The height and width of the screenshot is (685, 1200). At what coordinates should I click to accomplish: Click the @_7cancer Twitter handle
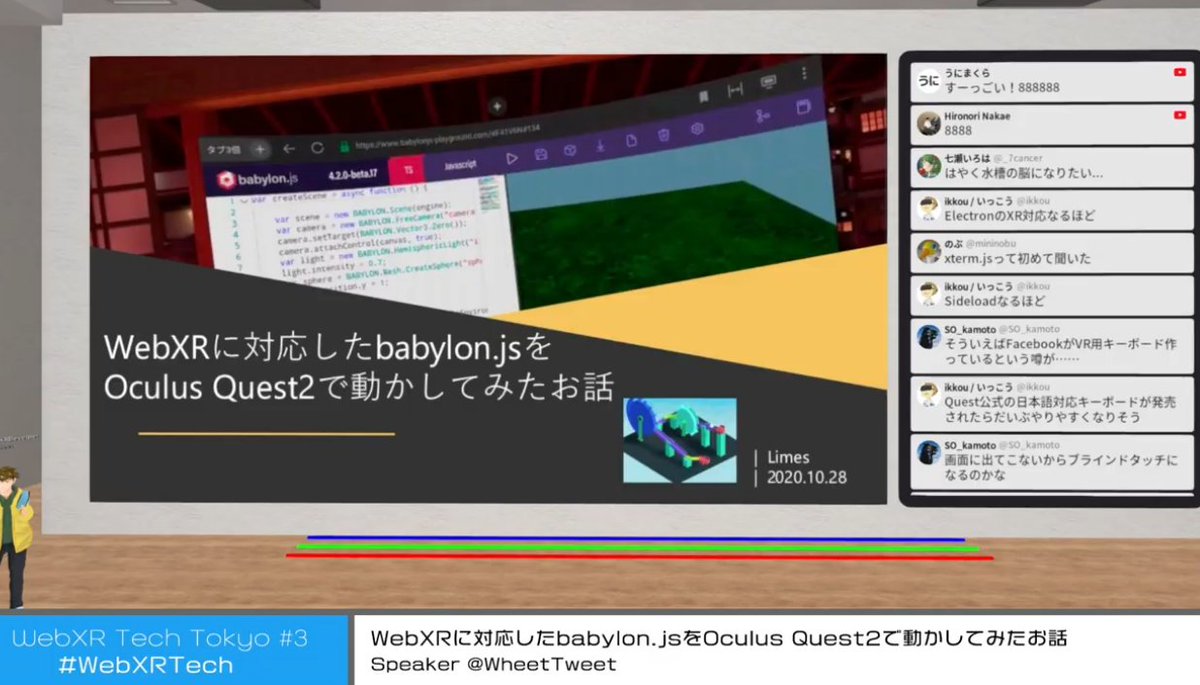point(1018,159)
